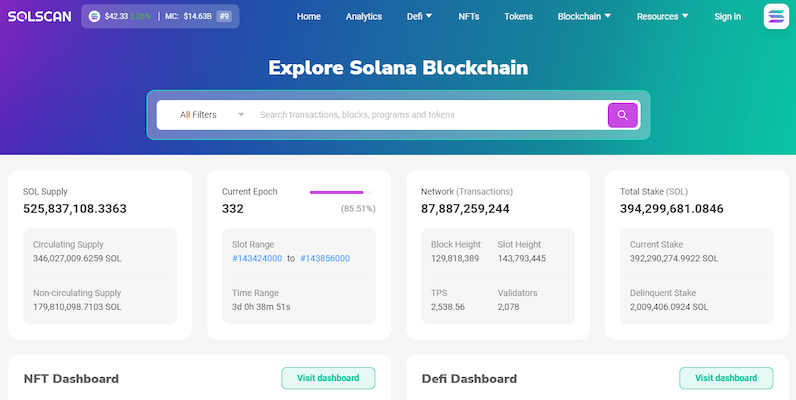
Task: Click the Current Epoch progress bar
Action: click(x=341, y=192)
